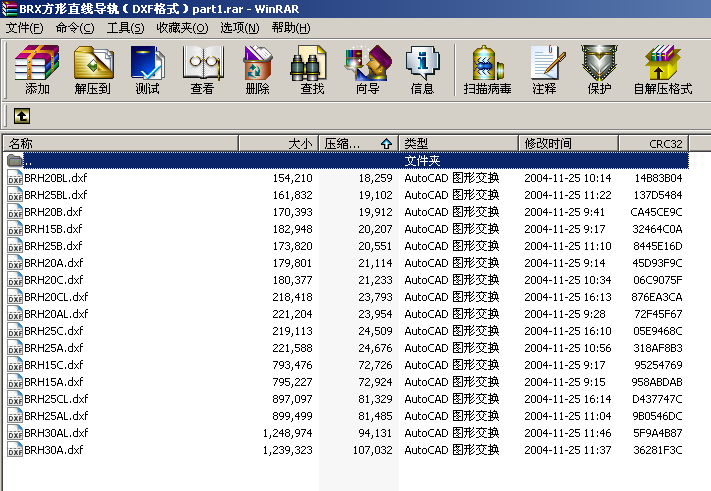Viewport: 711px width, 491px height.
Task: Sort by 大小 column header
Action: tap(279, 144)
